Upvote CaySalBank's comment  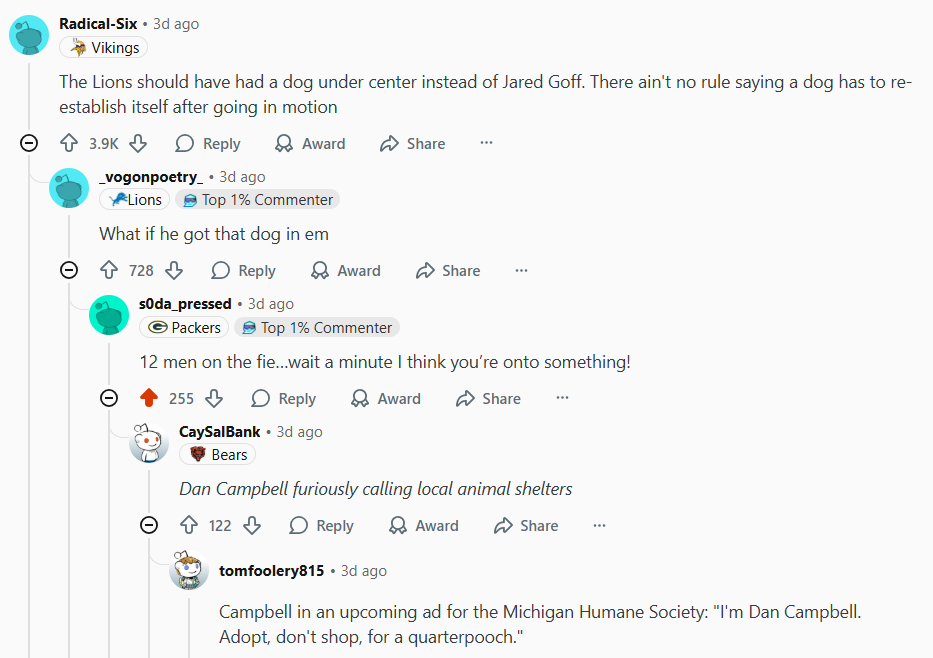189,525
